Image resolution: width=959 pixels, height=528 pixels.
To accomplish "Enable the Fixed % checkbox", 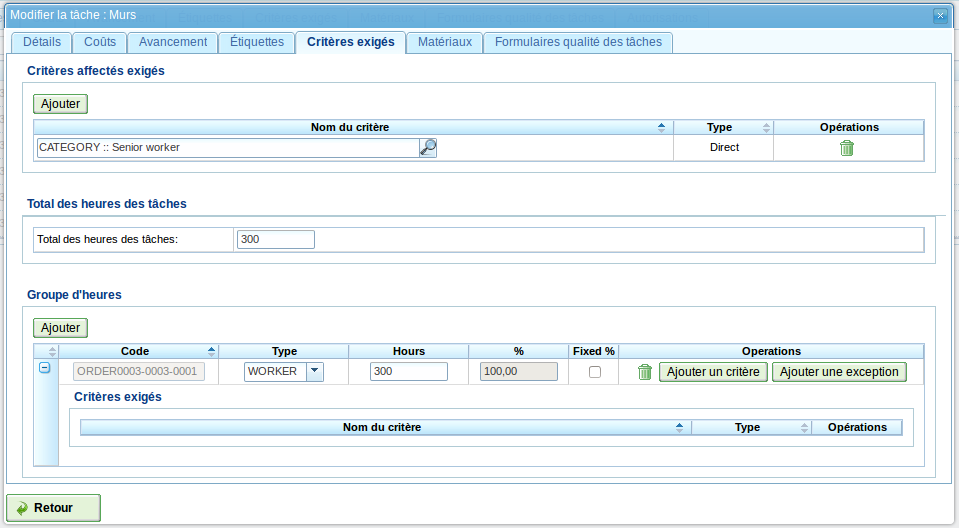I will point(595,372).
